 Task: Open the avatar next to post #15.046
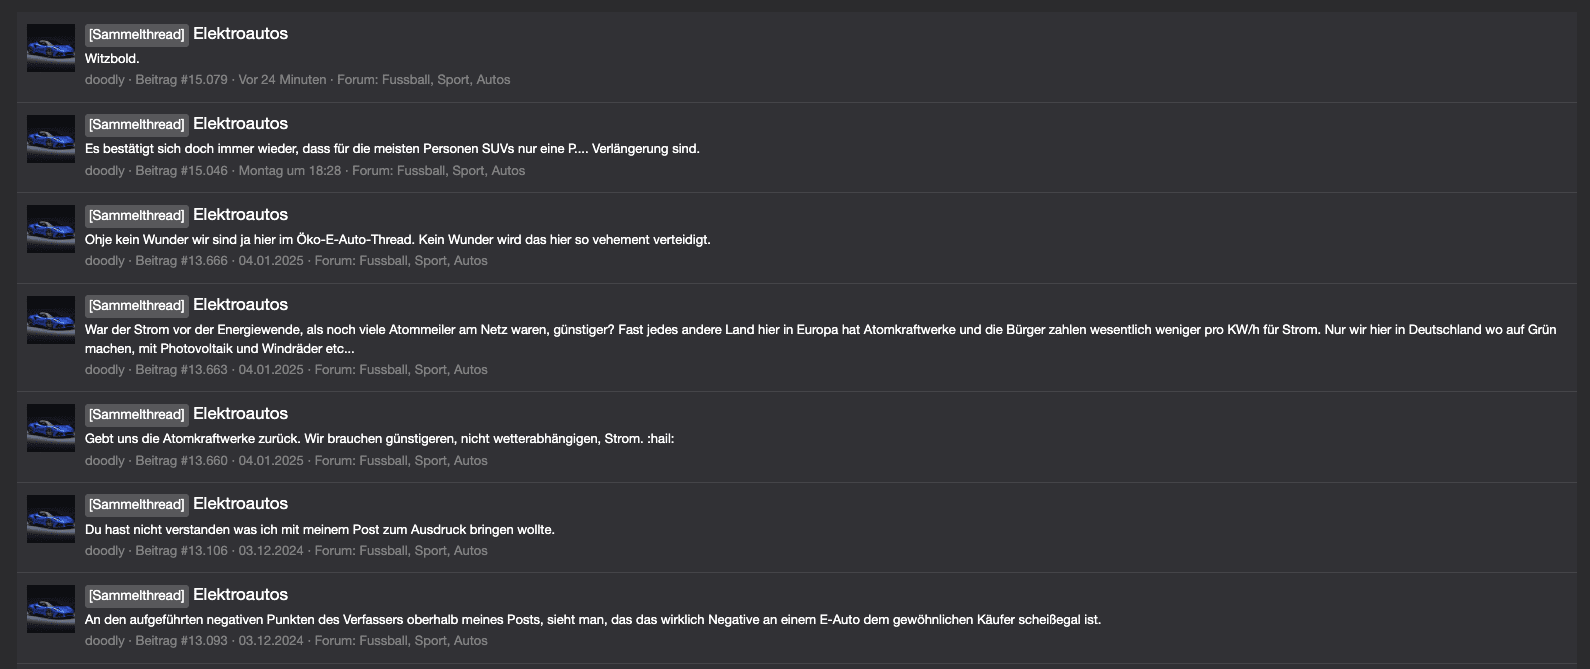click(51, 139)
